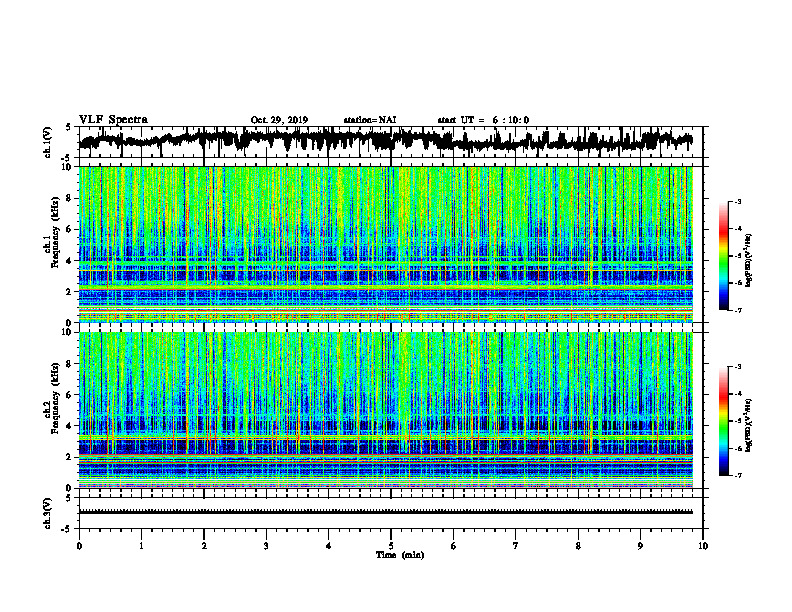This screenshot has height=612, width=792.
Task: Click the ch.1 Frequency (kHz) axis label
Action: point(51,230)
